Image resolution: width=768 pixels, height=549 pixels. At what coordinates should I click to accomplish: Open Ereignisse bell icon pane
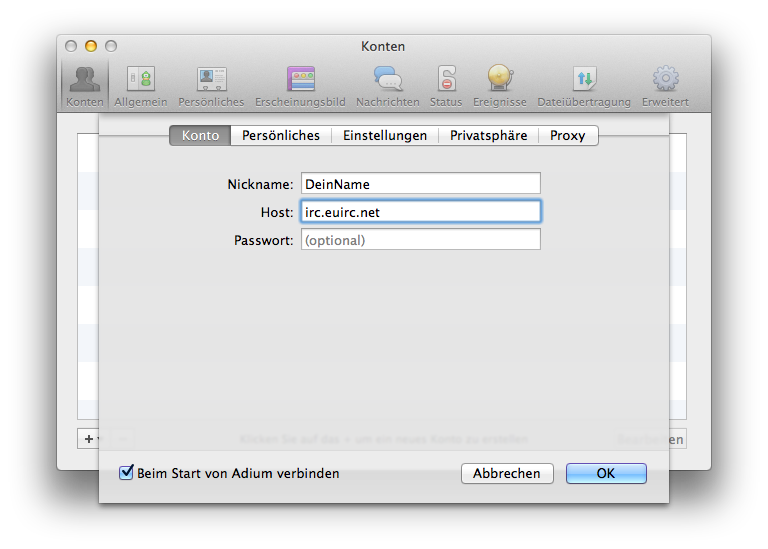point(499,85)
